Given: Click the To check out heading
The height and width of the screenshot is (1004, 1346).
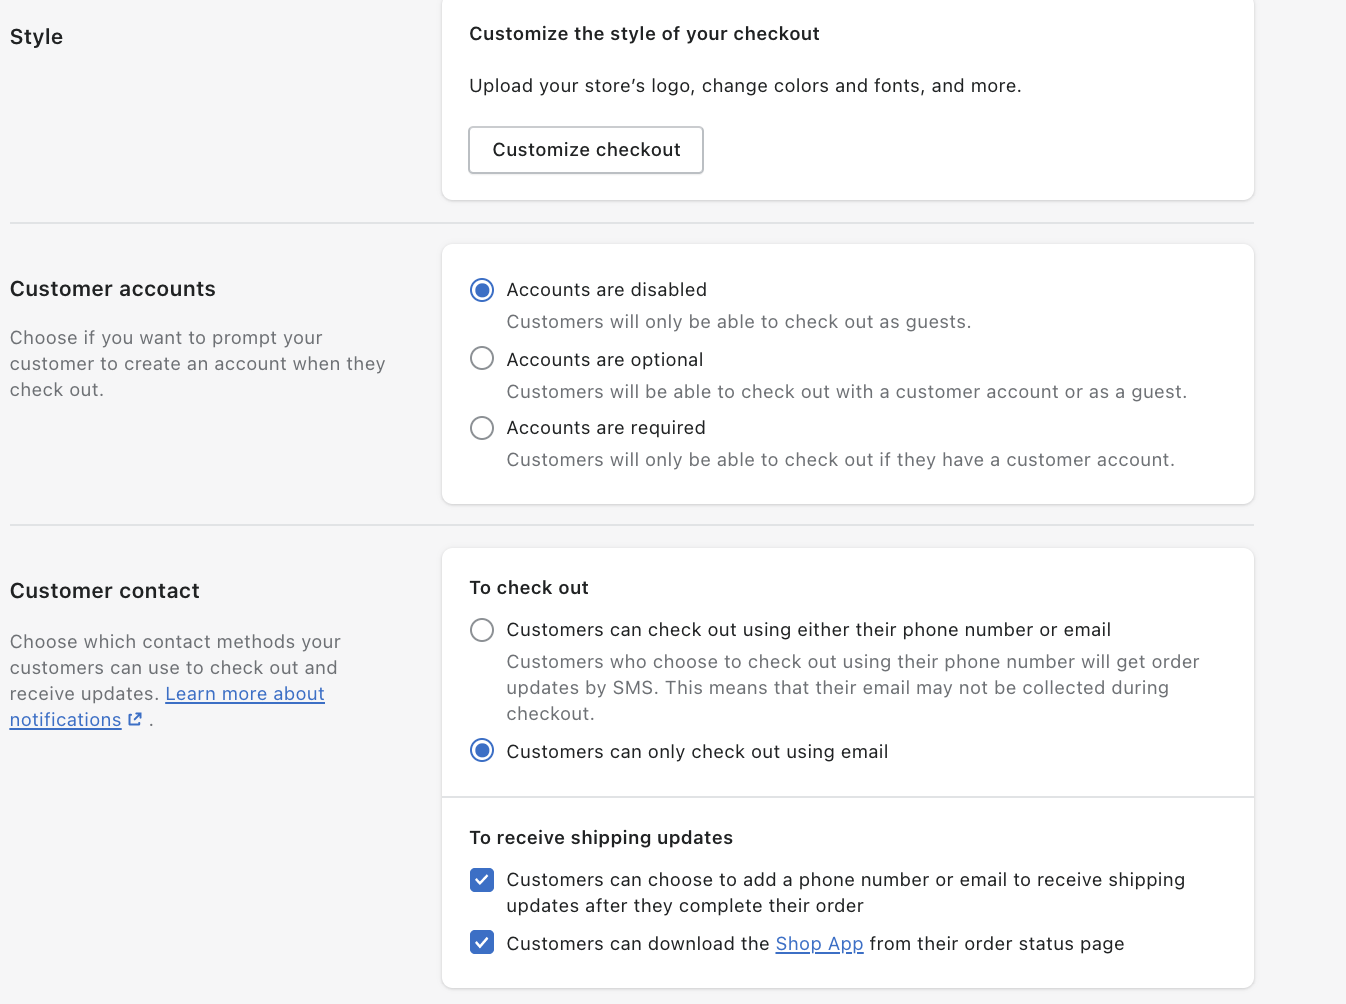Looking at the screenshot, I should [529, 588].
